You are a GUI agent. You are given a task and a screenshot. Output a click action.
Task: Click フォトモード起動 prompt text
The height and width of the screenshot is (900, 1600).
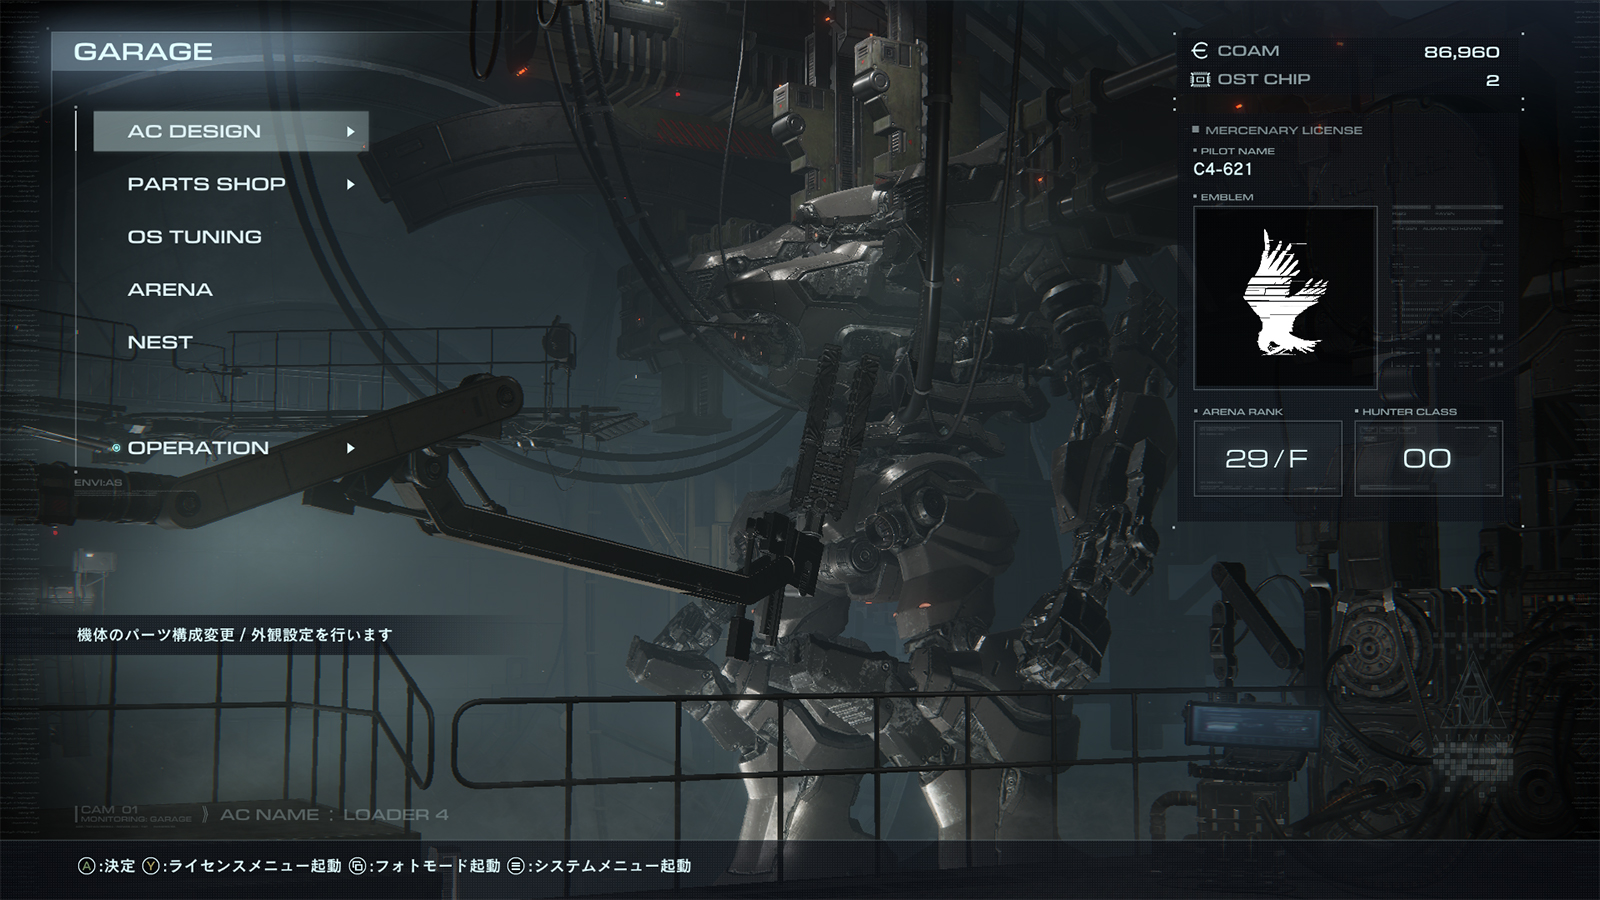[436, 866]
